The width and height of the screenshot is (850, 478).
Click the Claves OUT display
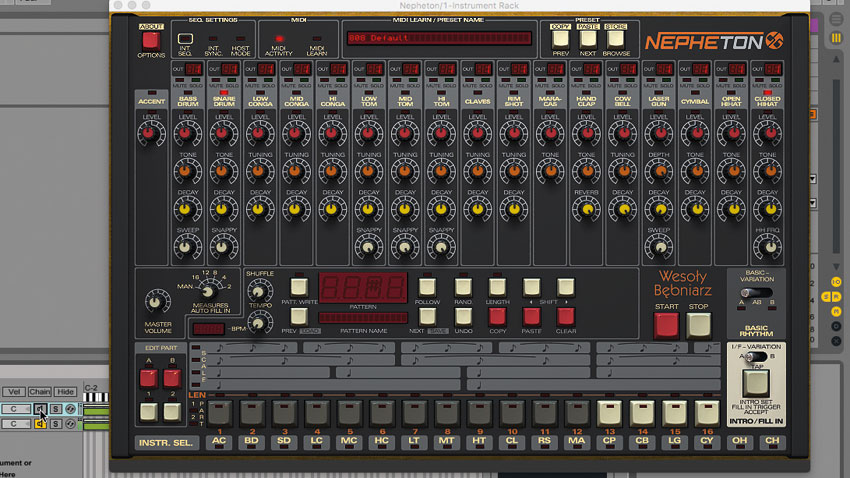tap(484, 69)
